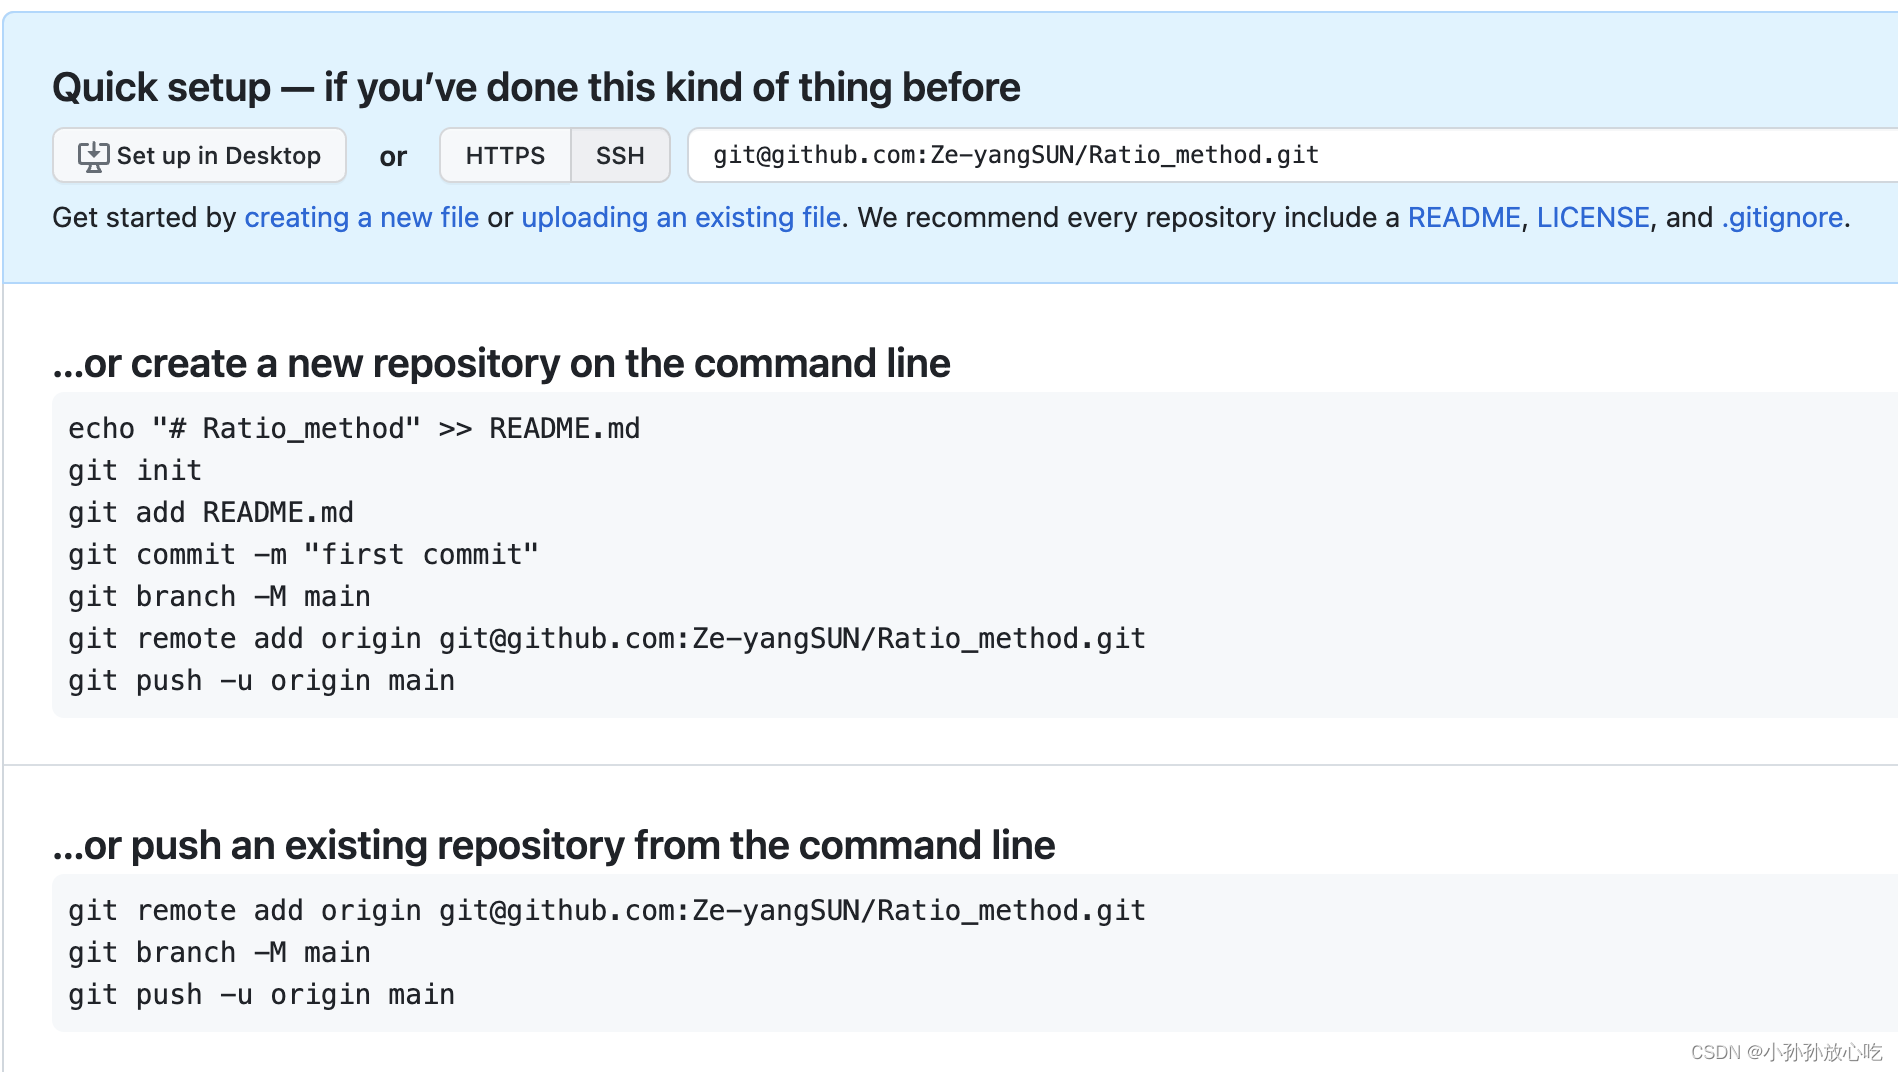Viewport: 1898px width, 1072px height.
Task: Select the HTTPS protocol option
Action: tap(505, 155)
